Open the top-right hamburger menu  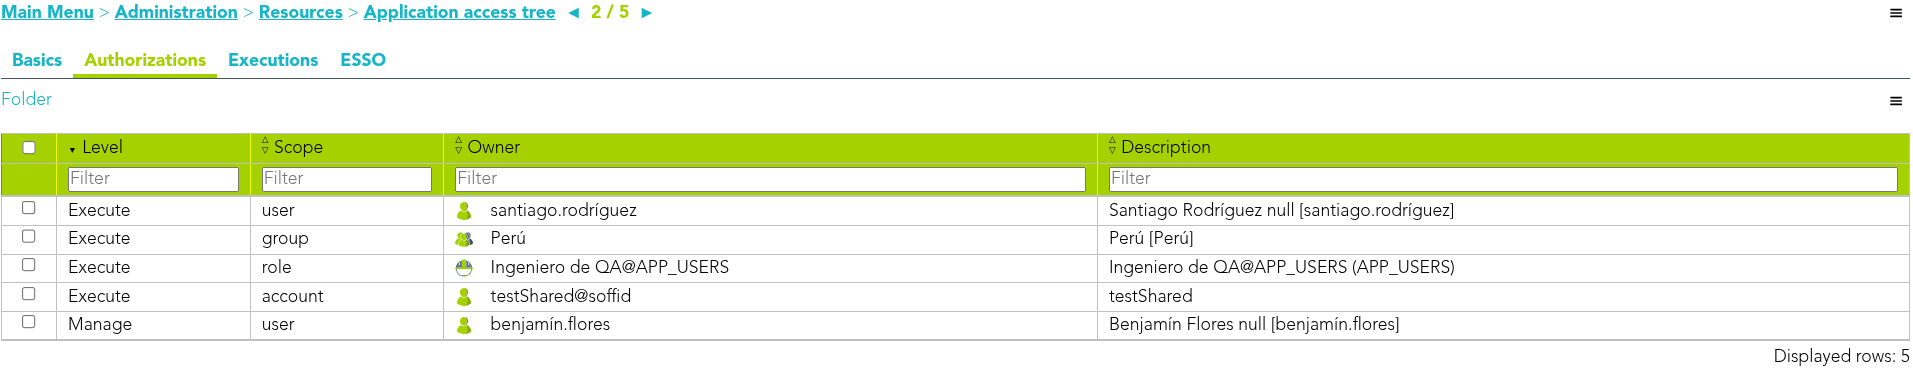1896,13
